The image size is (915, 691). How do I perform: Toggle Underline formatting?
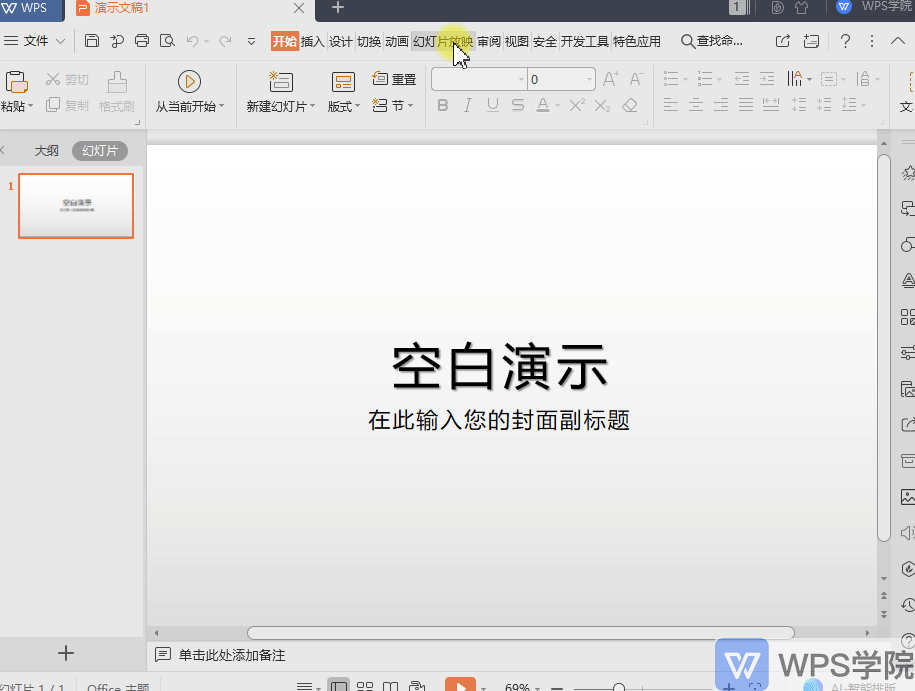tap(492, 105)
